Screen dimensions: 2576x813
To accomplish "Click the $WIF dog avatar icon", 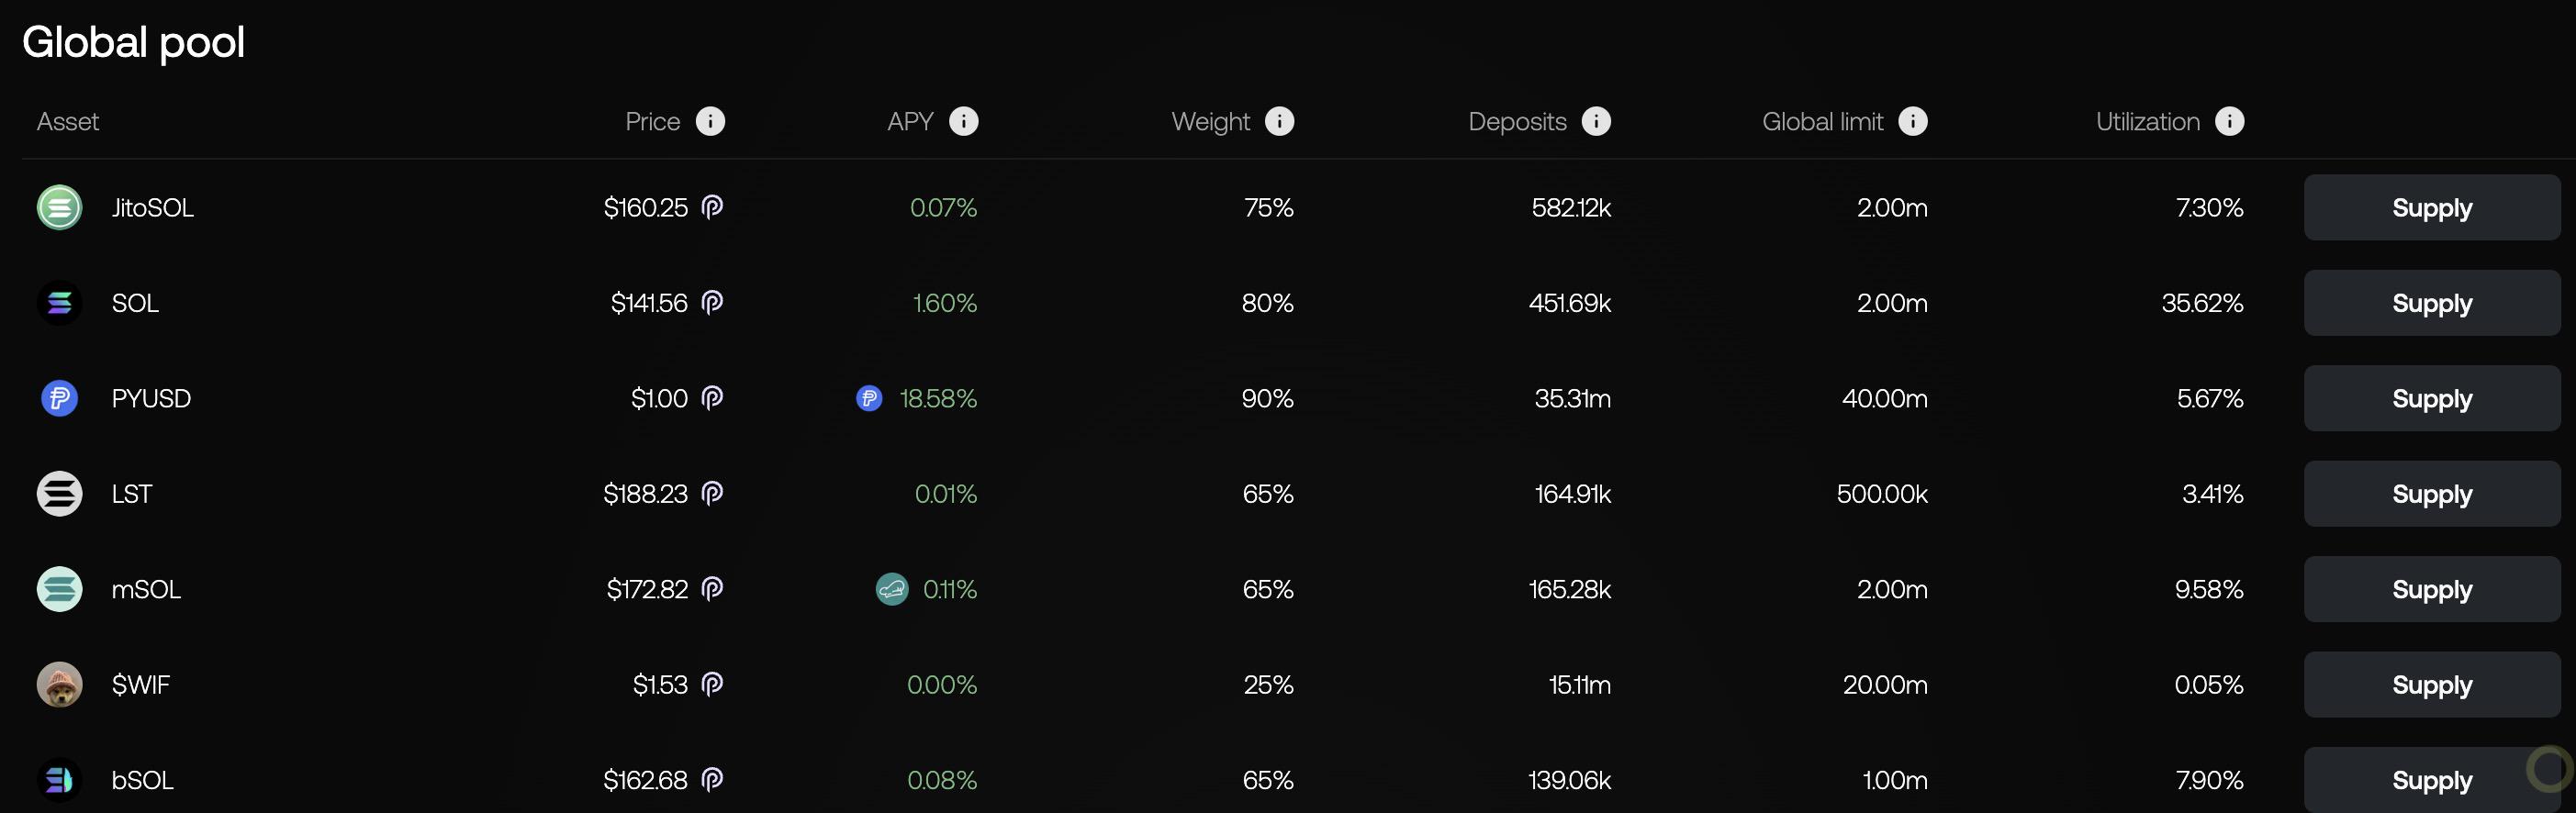I will tap(59, 684).
